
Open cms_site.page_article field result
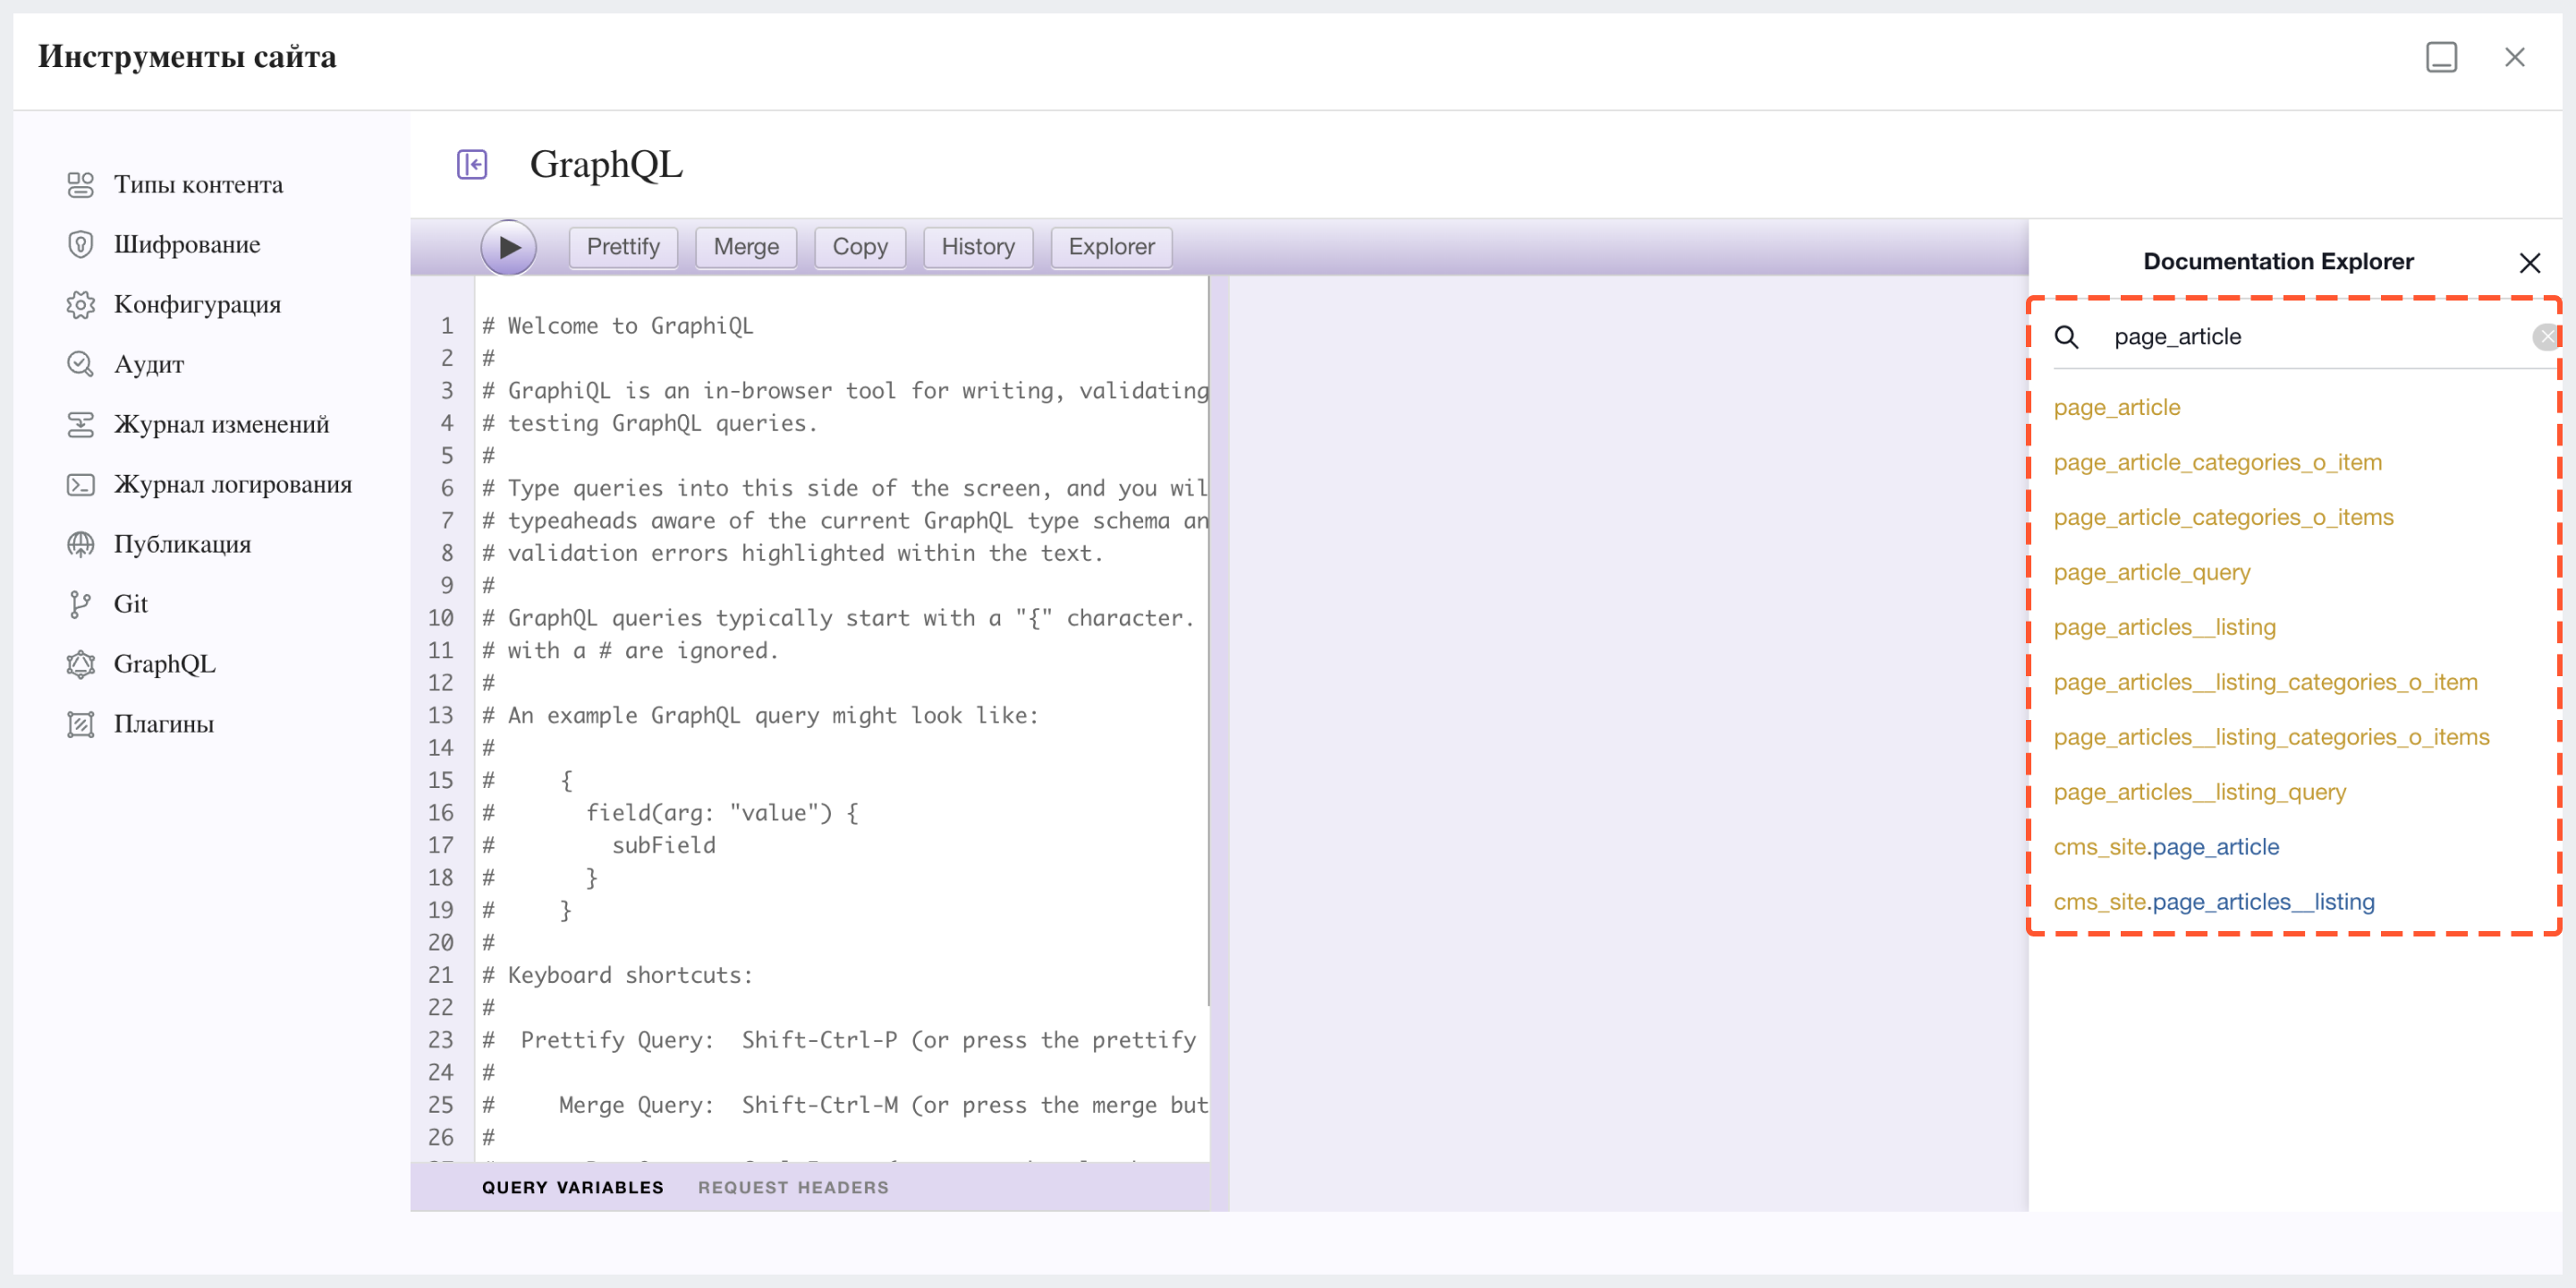(x=2167, y=847)
